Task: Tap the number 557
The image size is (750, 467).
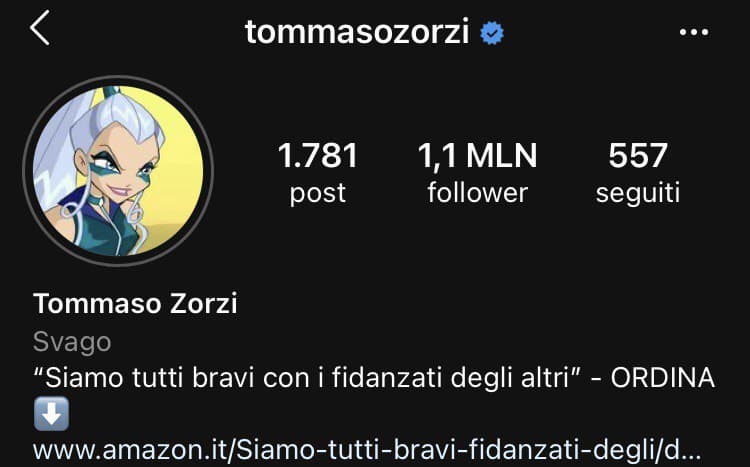Action: click(638, 155)
